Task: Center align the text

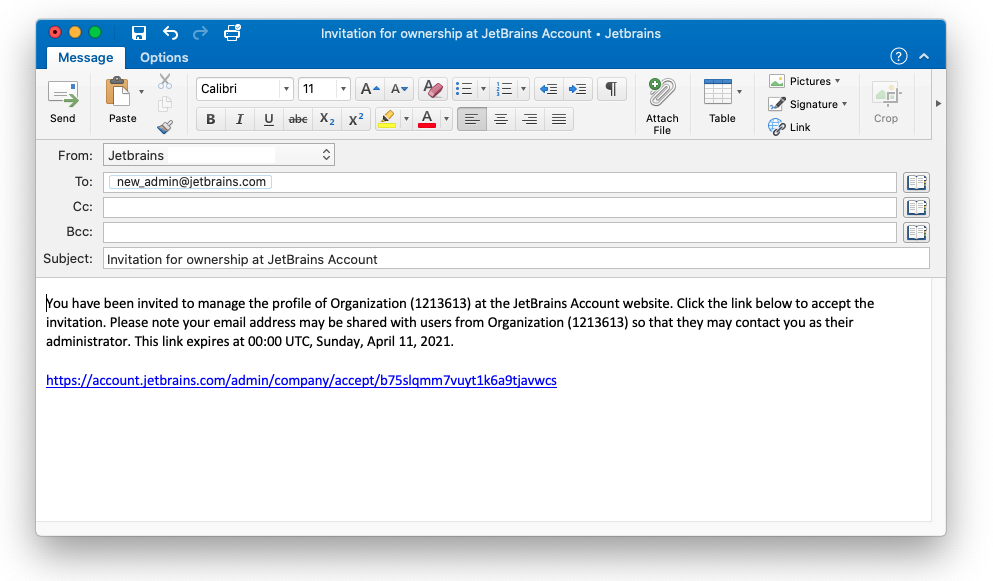Action: tap(501, 119)
